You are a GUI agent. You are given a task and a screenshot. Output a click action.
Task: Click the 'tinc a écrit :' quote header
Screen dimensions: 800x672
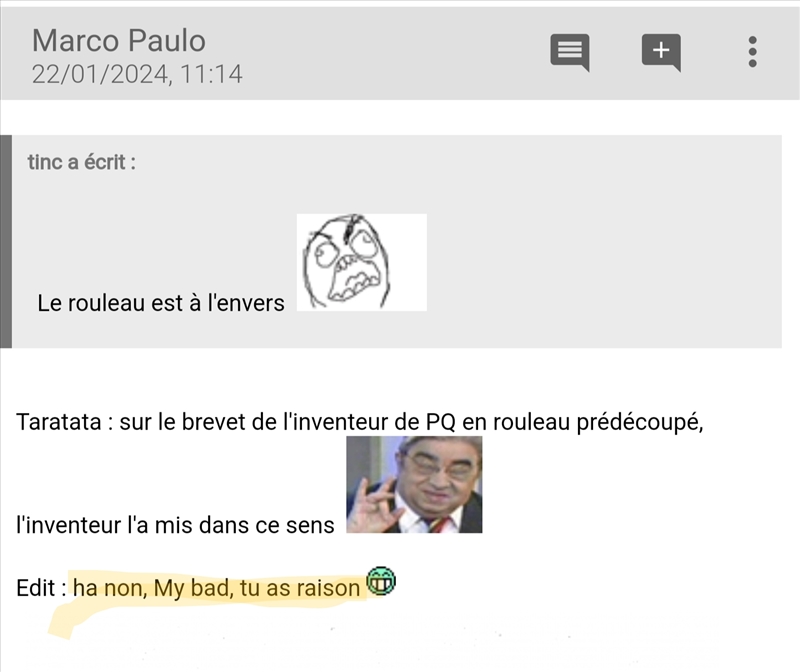point(82,162)
